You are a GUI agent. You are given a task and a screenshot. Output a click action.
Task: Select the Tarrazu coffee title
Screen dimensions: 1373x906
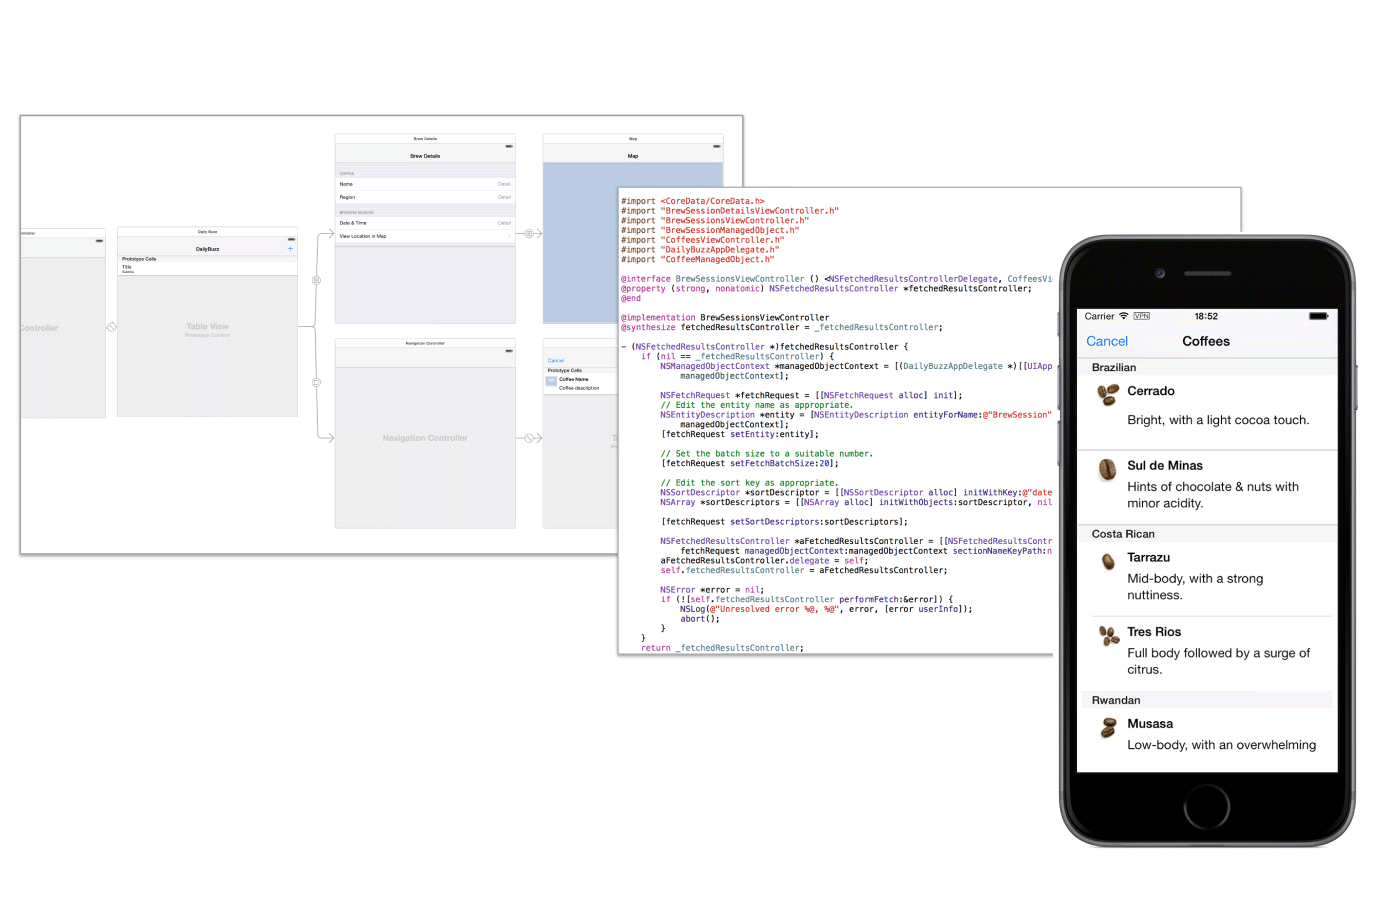(1148, 557)
